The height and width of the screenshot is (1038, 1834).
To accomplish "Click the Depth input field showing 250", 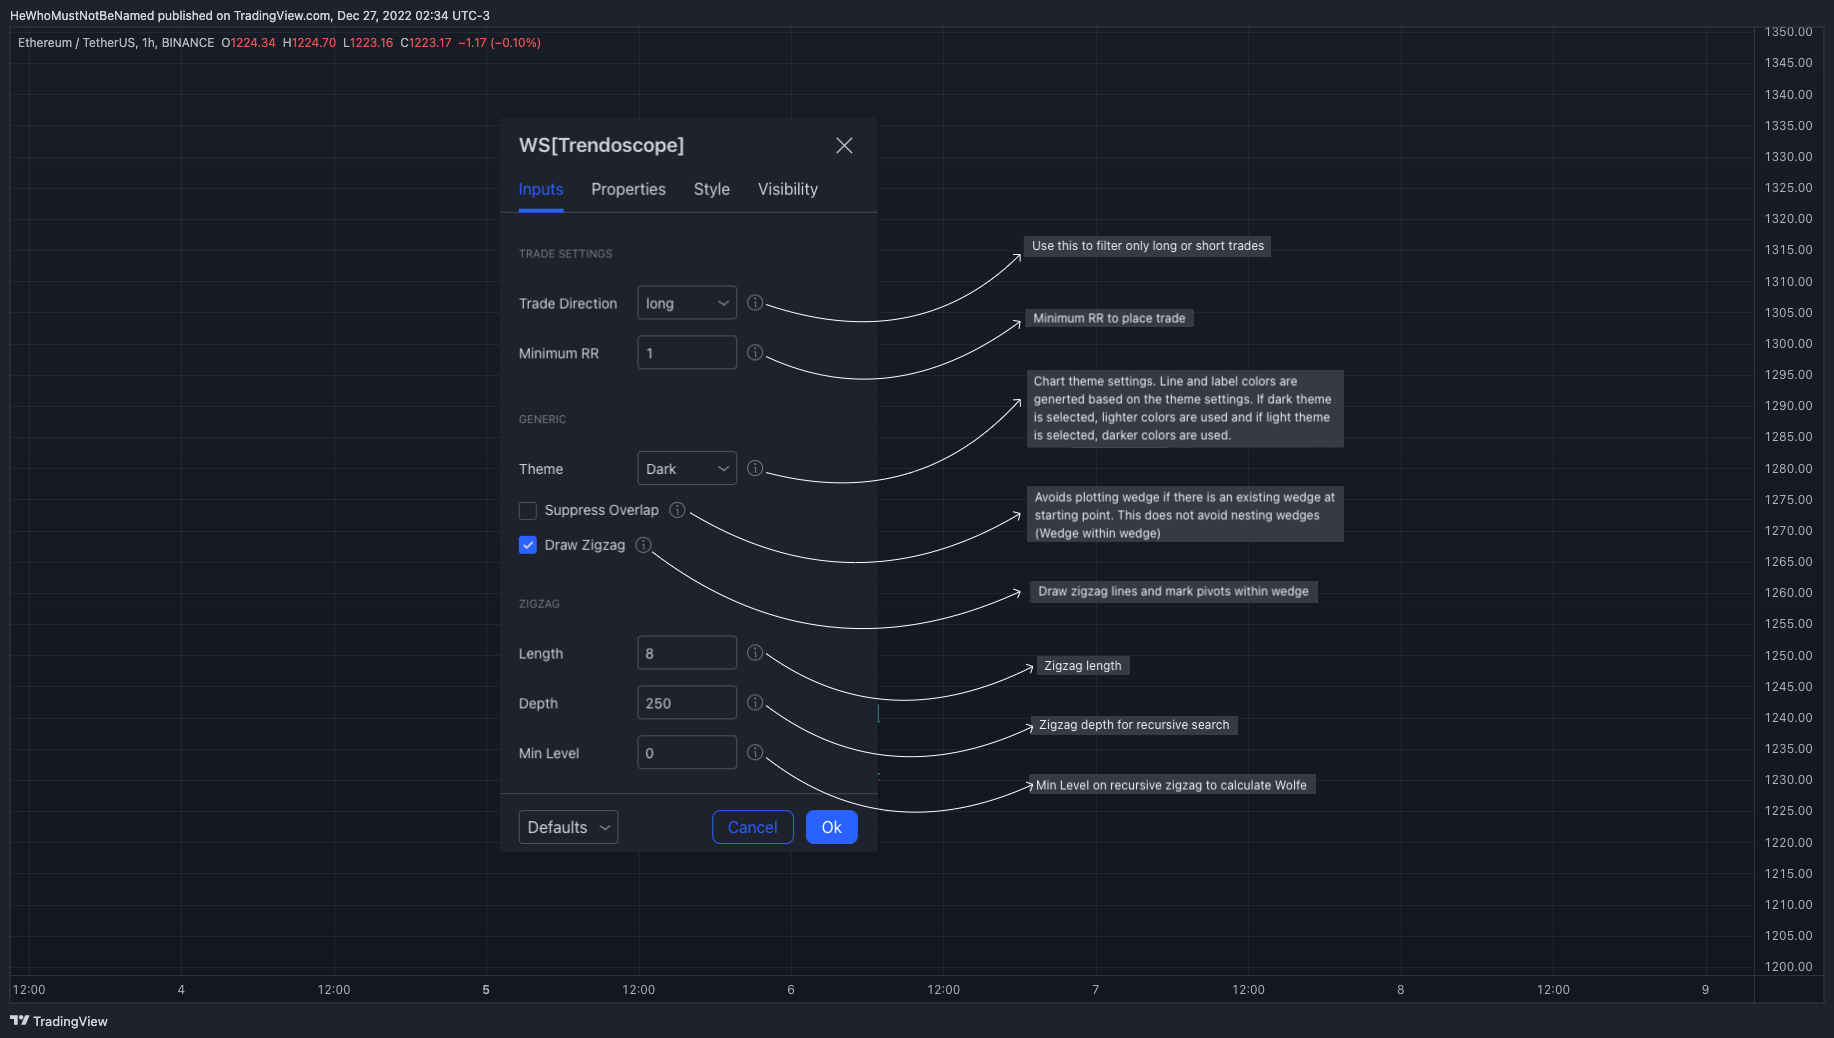I will [x=687, y=703].
